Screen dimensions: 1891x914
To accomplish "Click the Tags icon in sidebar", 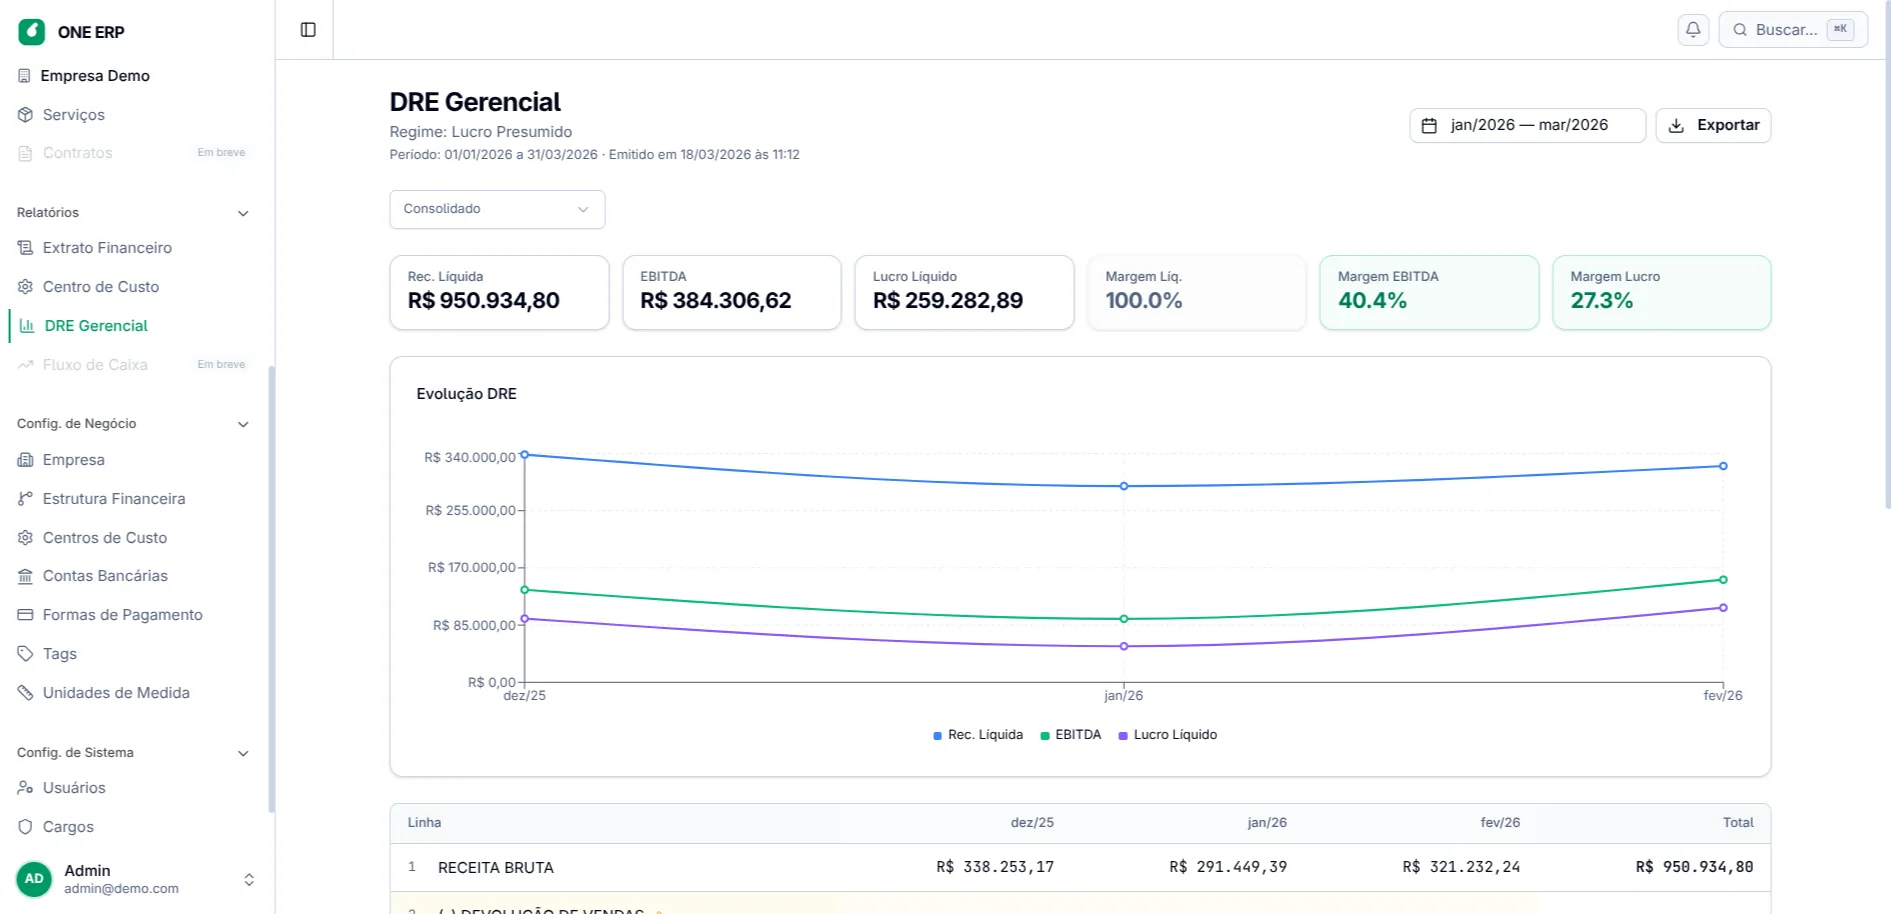I will point(25,654).
